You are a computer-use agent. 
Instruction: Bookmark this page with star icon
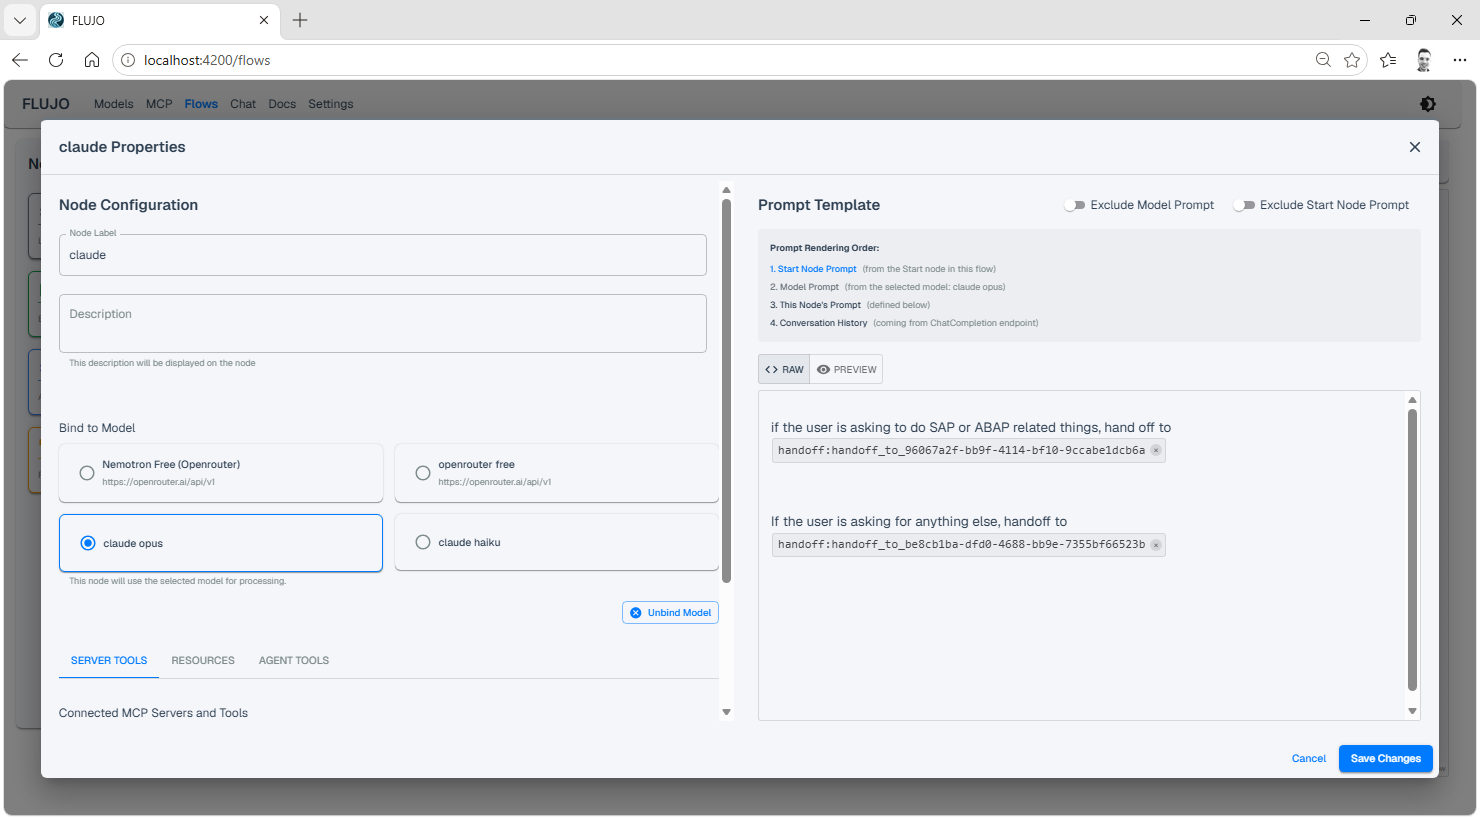(1352, 60)
